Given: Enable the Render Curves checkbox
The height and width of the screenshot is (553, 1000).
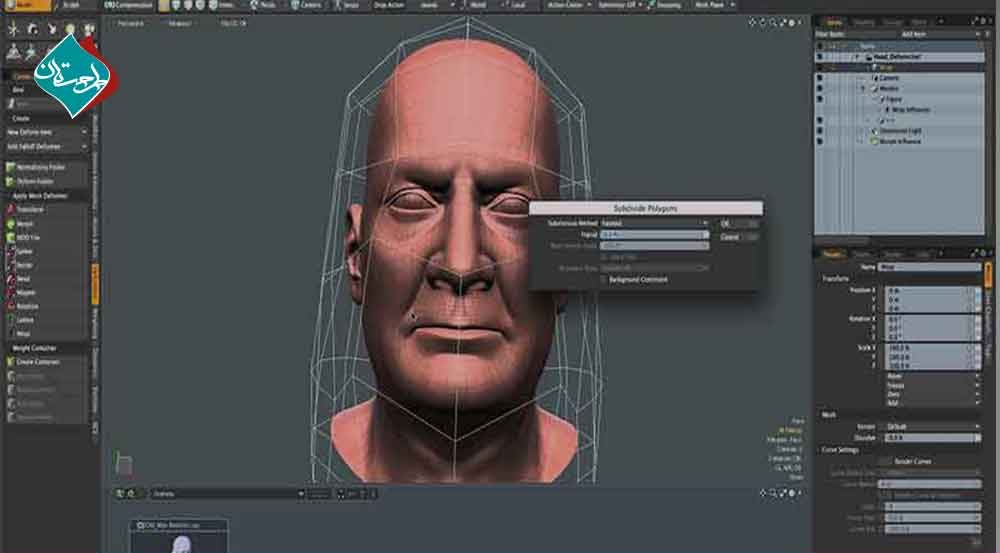Looking at the screenshot, I should coord(884,461).
